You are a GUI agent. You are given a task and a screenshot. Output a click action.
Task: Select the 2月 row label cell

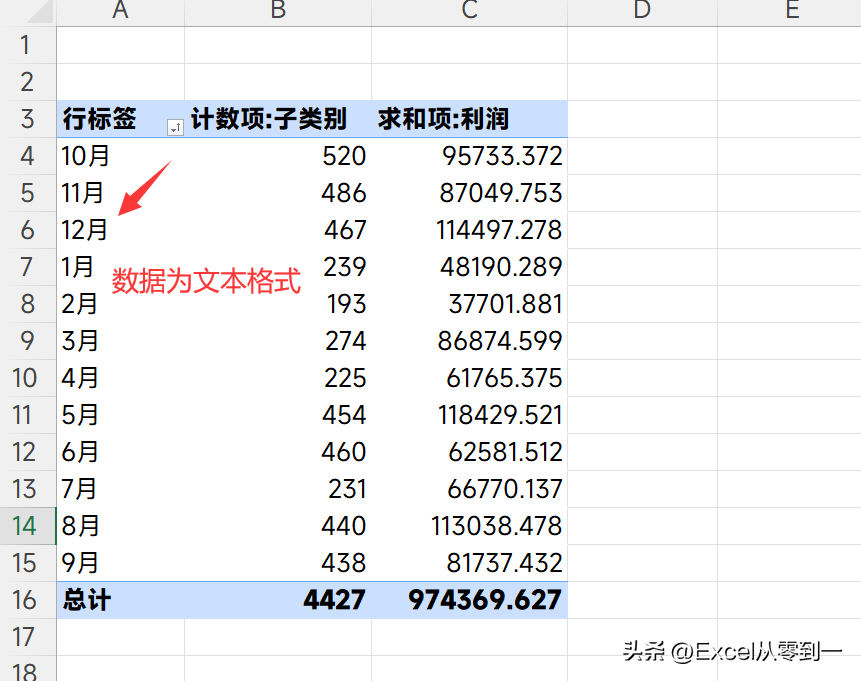point(120,304)
